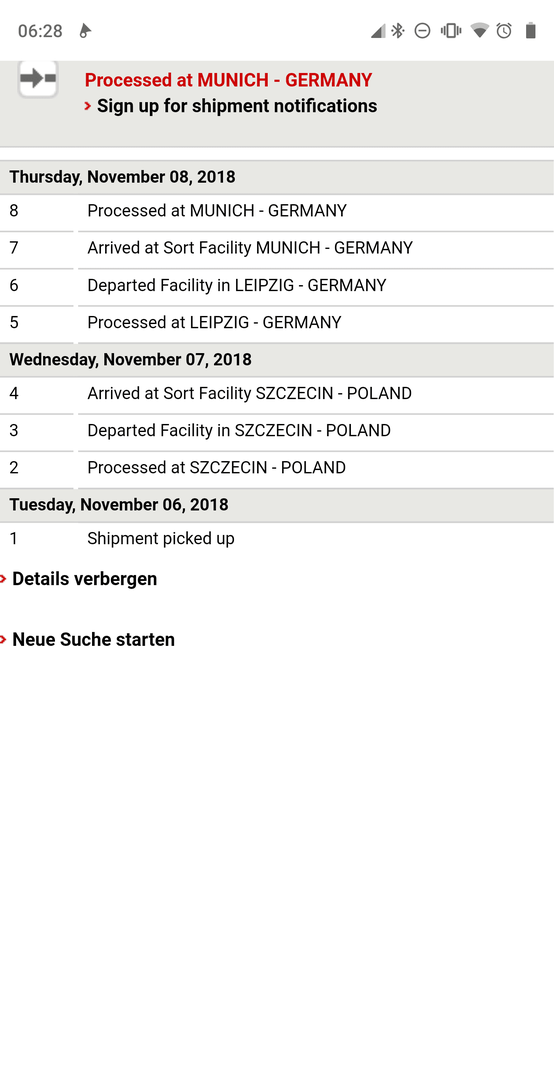Click the red chevron beside Details verbergen
Image resolution: width=554 pixels, height=1080 pixels.
pos(3,579)
